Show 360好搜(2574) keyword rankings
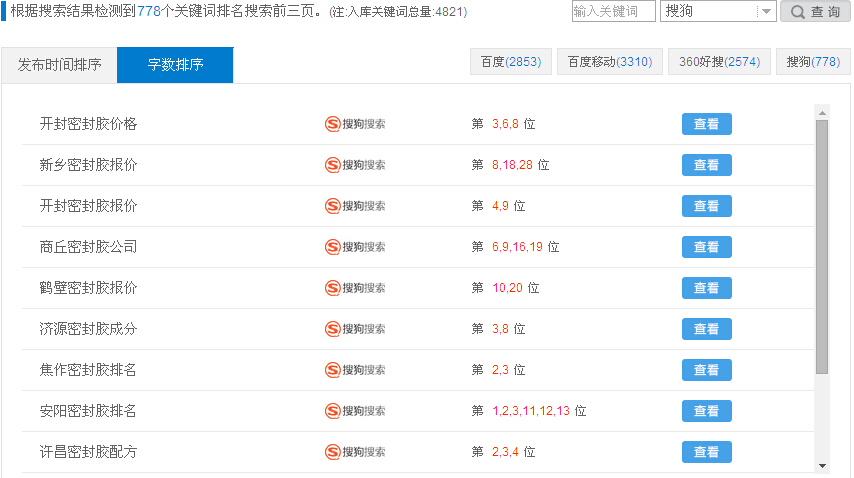The width and height of the screenshot is (854, 478). 719,62
